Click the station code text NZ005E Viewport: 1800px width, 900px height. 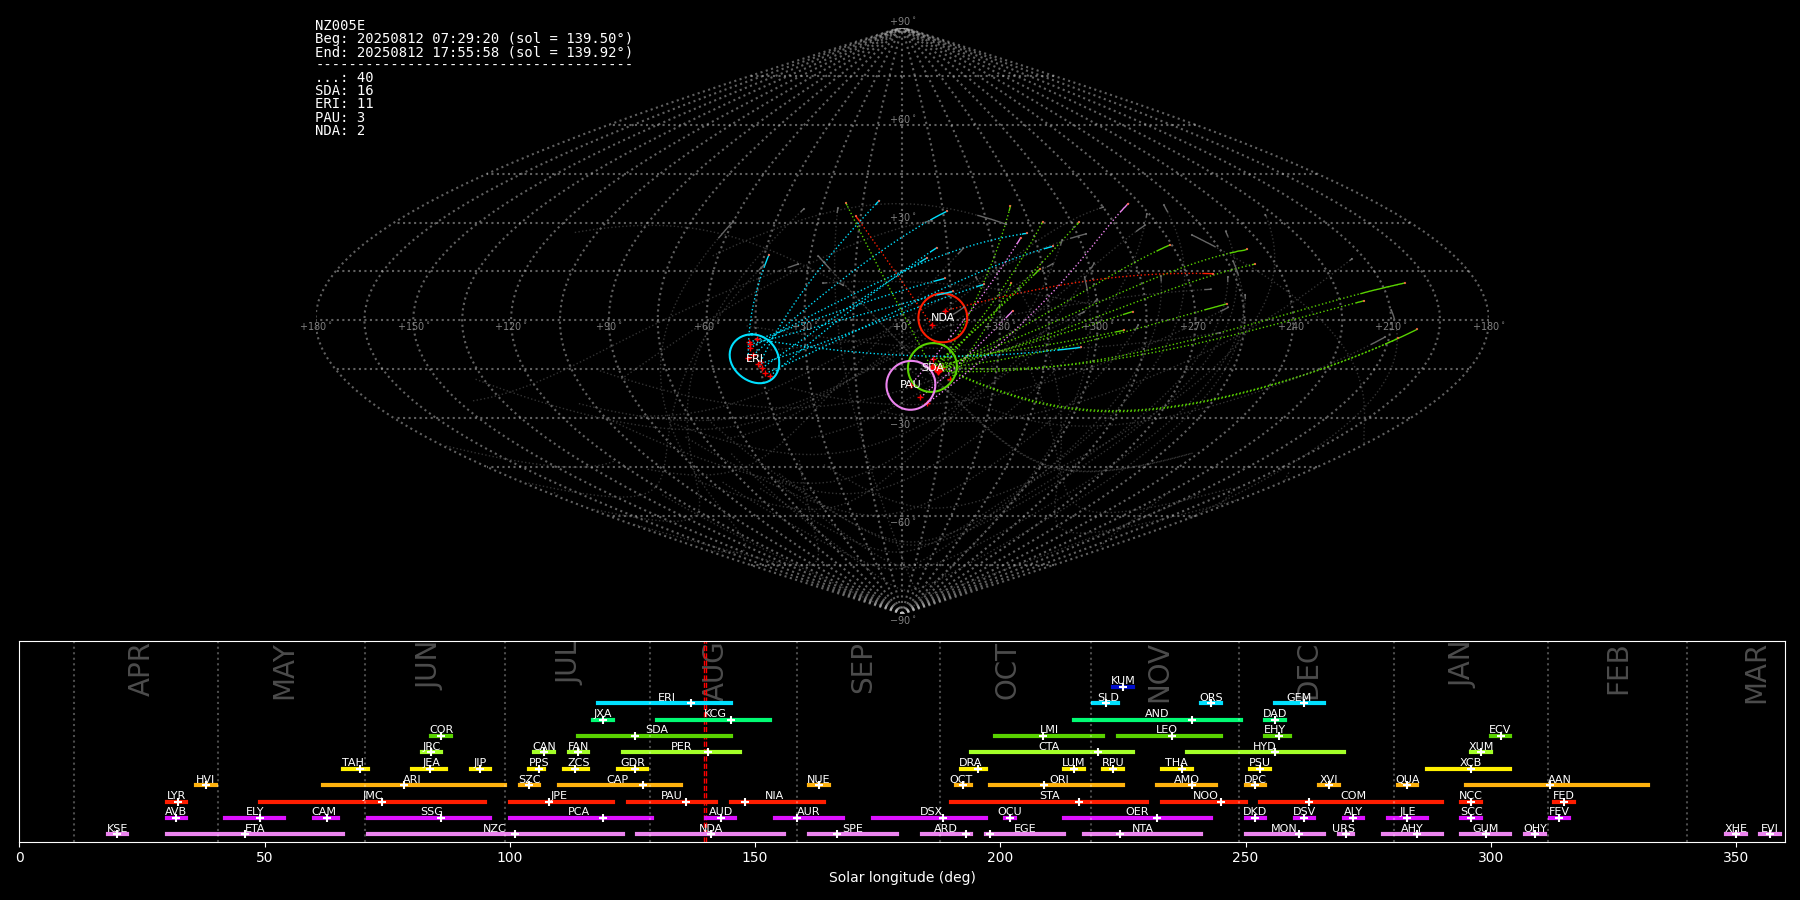point(340,26)
